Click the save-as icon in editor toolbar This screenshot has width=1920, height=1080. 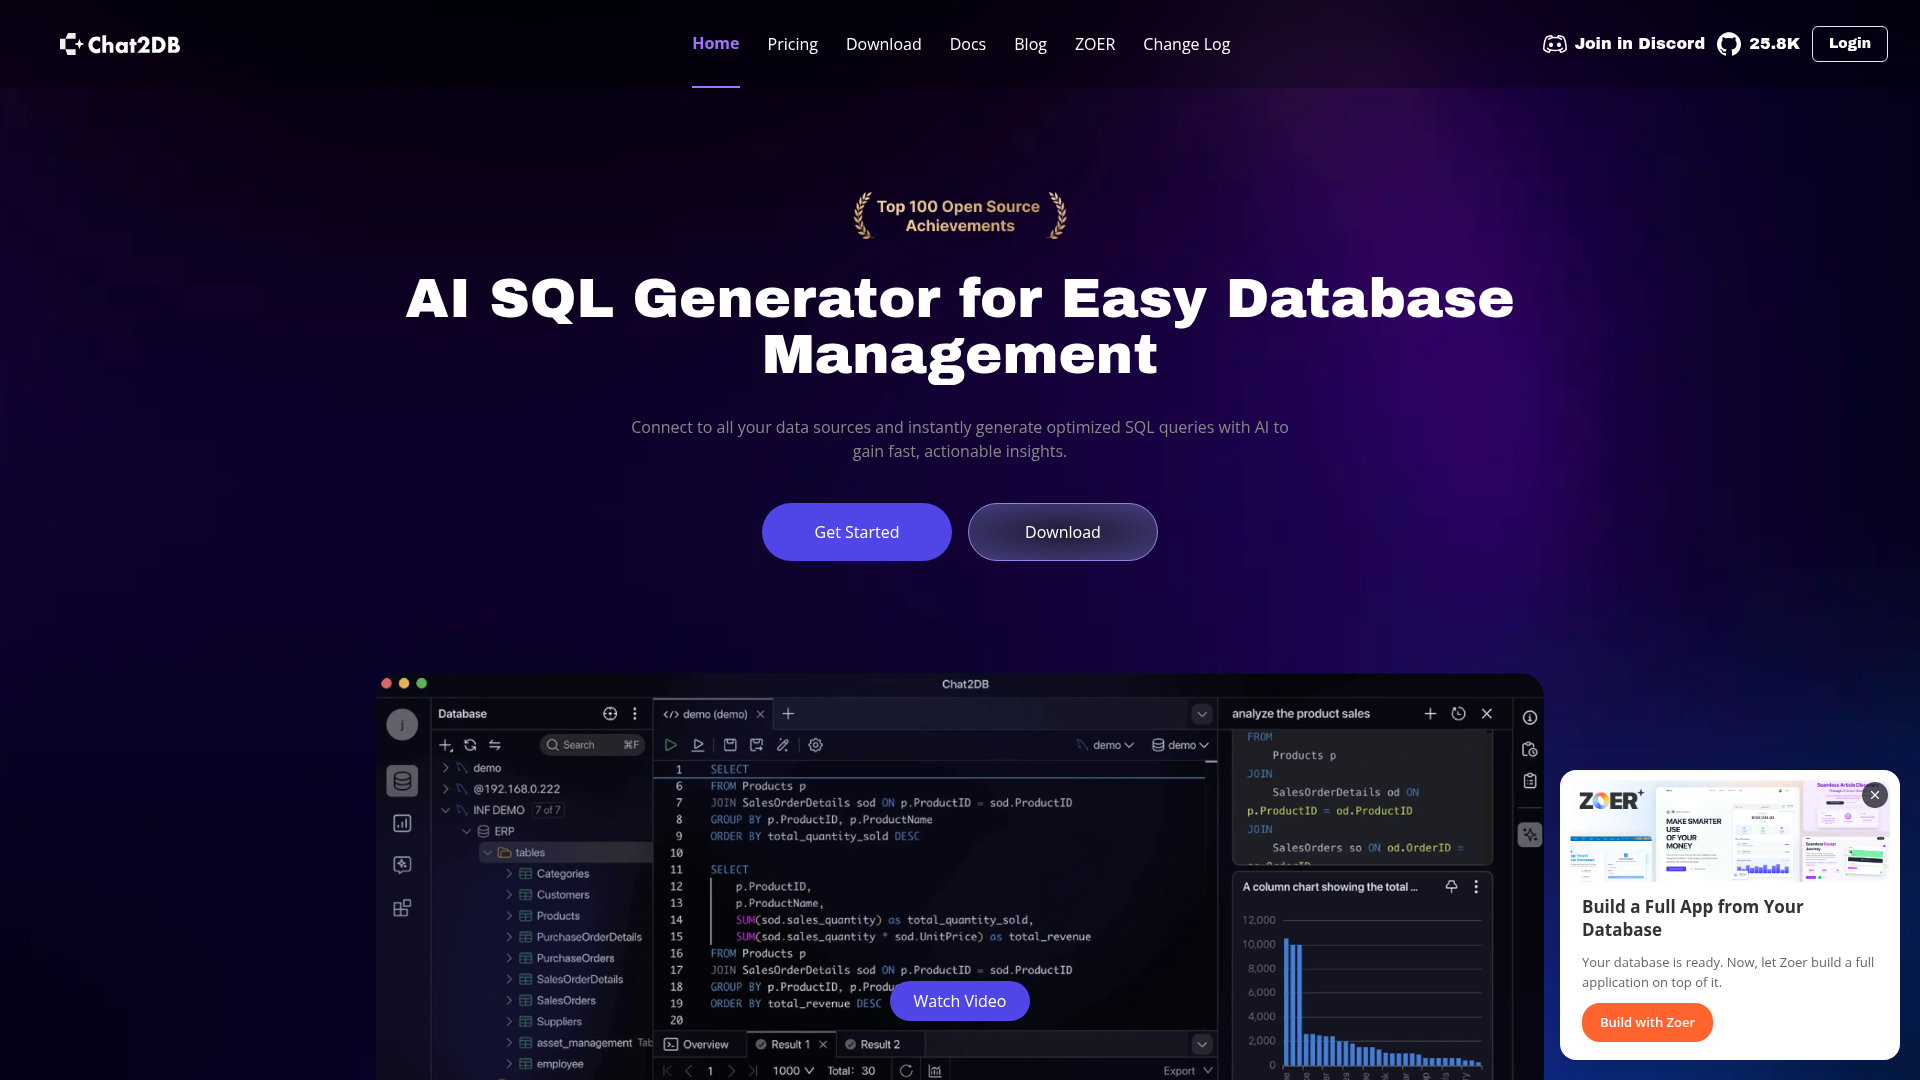[756, 745]
